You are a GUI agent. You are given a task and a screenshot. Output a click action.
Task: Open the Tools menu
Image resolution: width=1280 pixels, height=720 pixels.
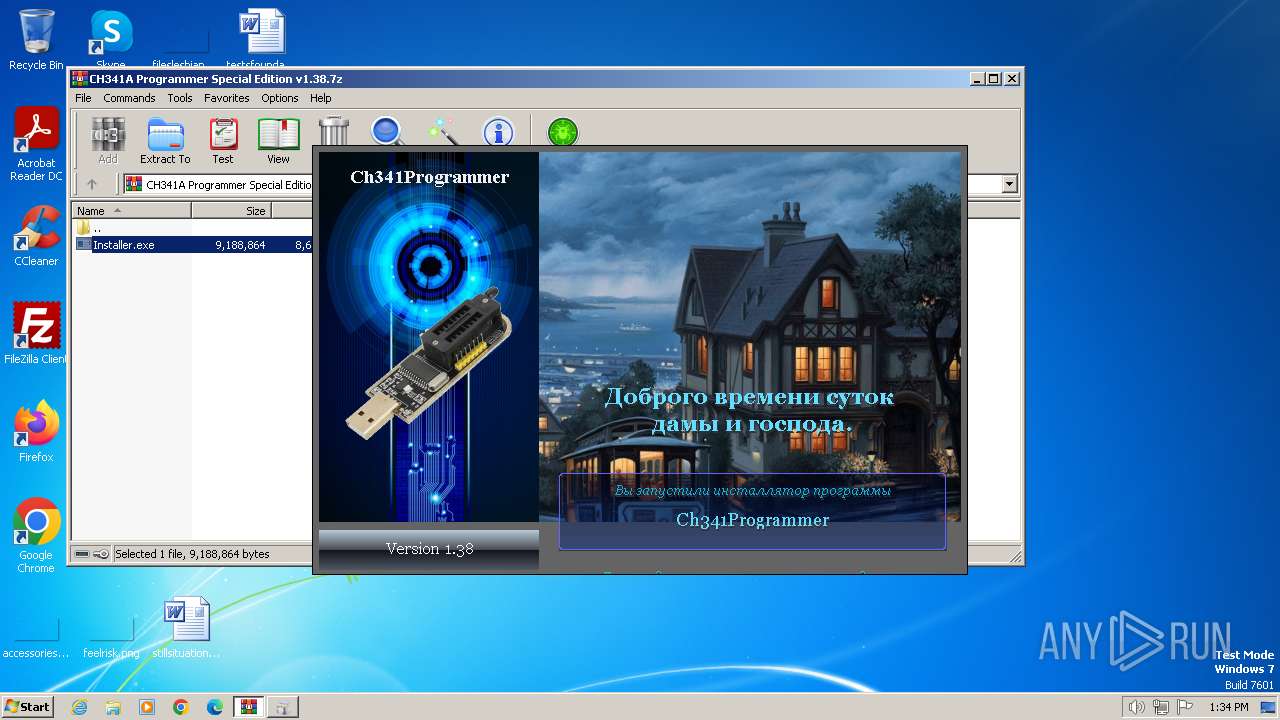pos(180,98)
